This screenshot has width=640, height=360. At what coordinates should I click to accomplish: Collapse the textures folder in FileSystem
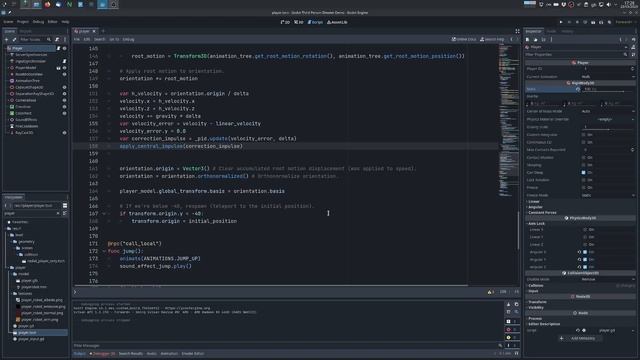click(x=12, y=293)
